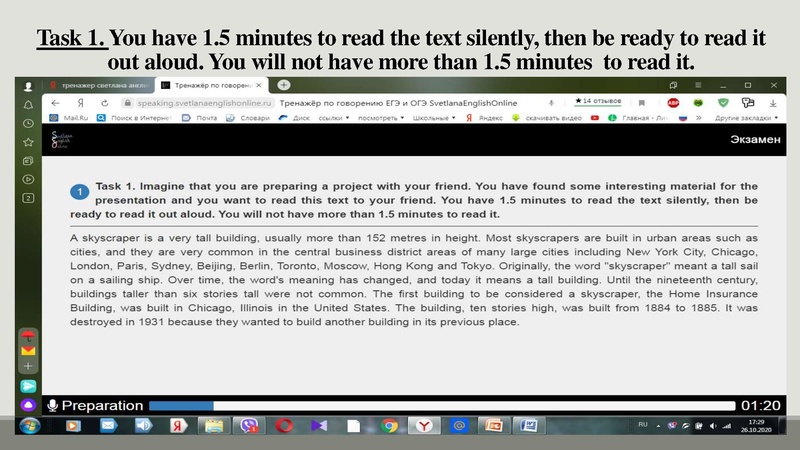This screenshot has width=800, height=450.
Task: Open the favorites star in left sidebar
Action: point(28,143)
